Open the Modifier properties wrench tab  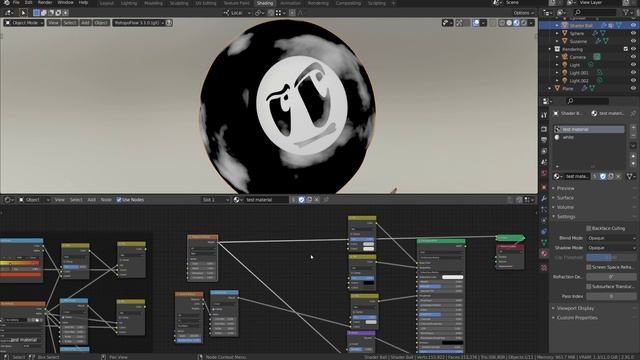pos(544,198)
